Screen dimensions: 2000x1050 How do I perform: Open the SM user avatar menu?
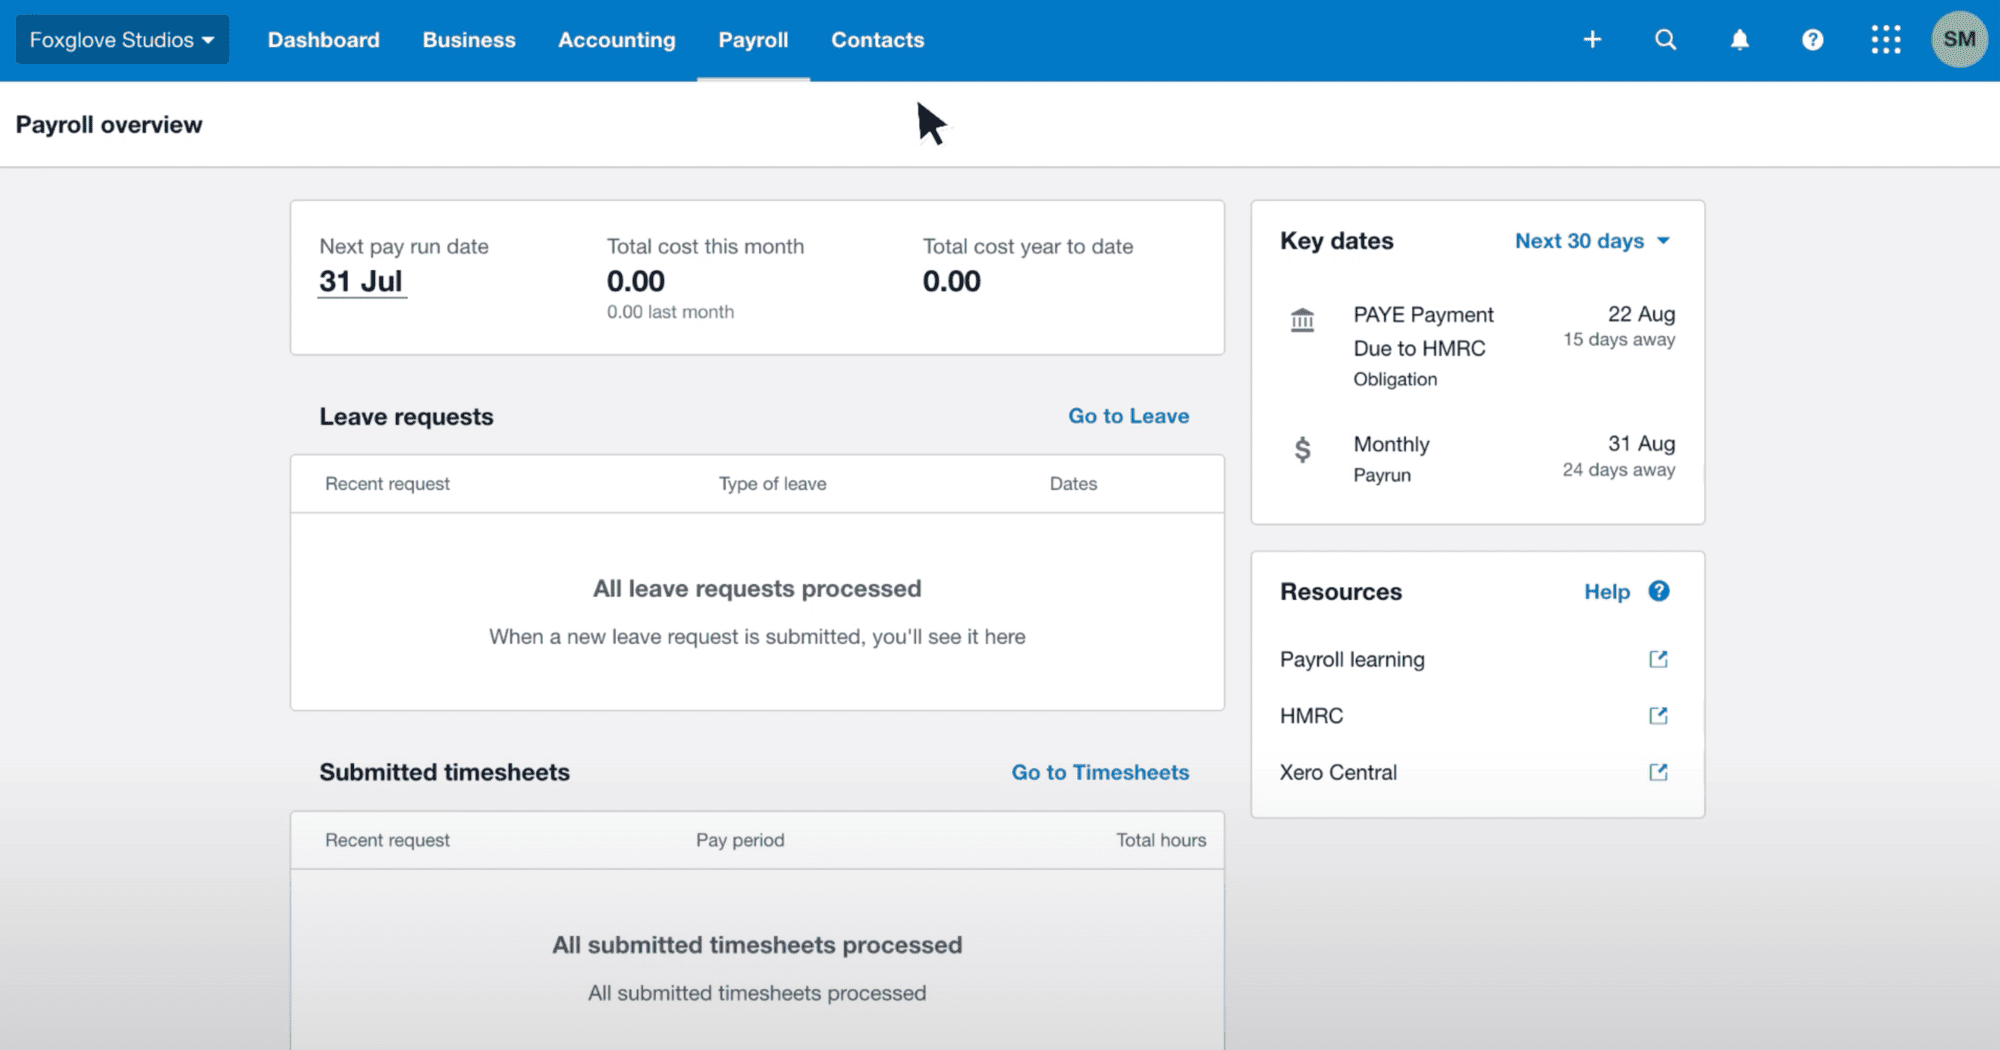1959,40
